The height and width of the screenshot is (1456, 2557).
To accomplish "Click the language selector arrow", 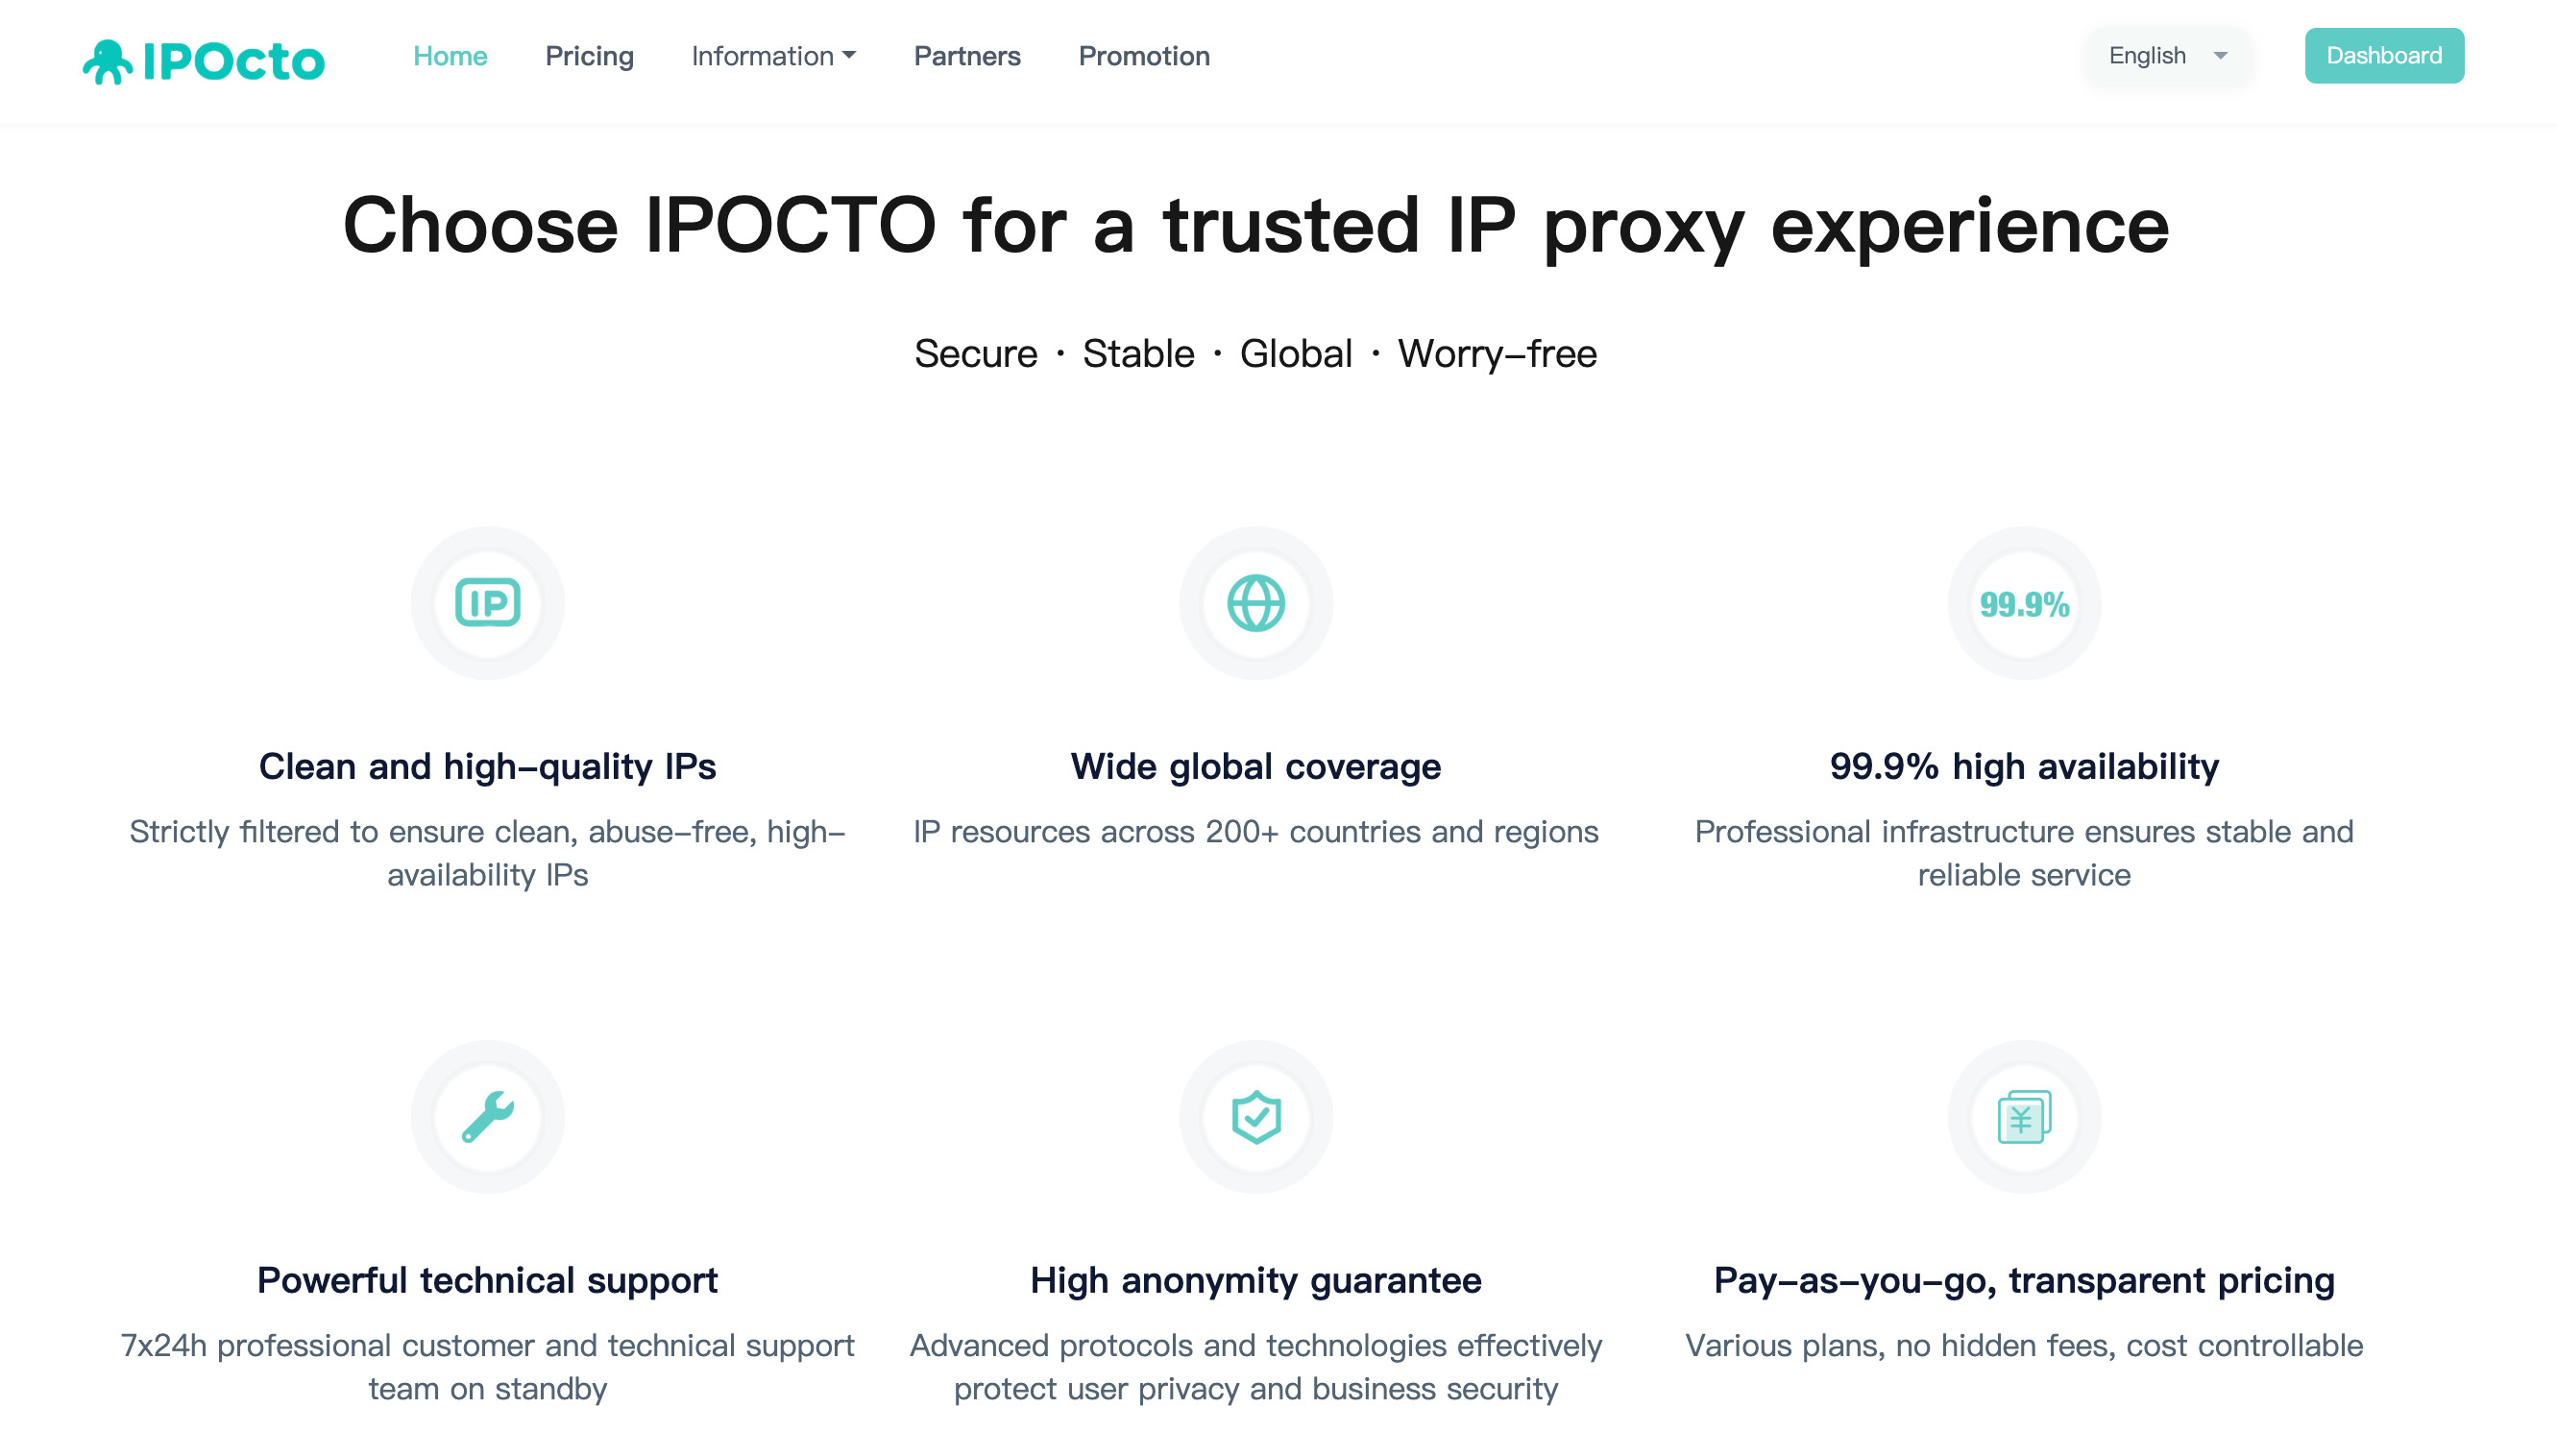I will click(x=2220, y=56).
